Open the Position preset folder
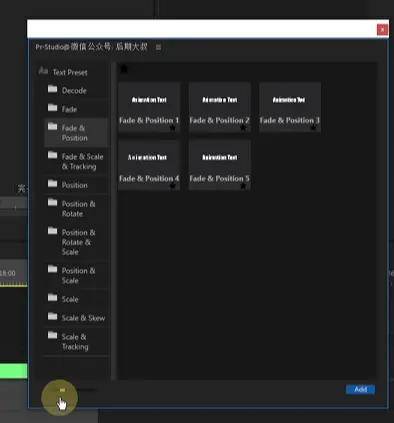This screenshot has width=394, height=423. tap(76, 185)
